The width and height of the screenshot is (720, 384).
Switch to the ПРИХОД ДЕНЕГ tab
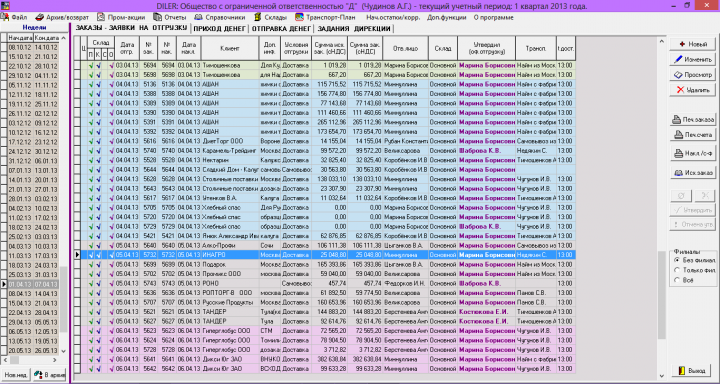[x=219, y=28]
